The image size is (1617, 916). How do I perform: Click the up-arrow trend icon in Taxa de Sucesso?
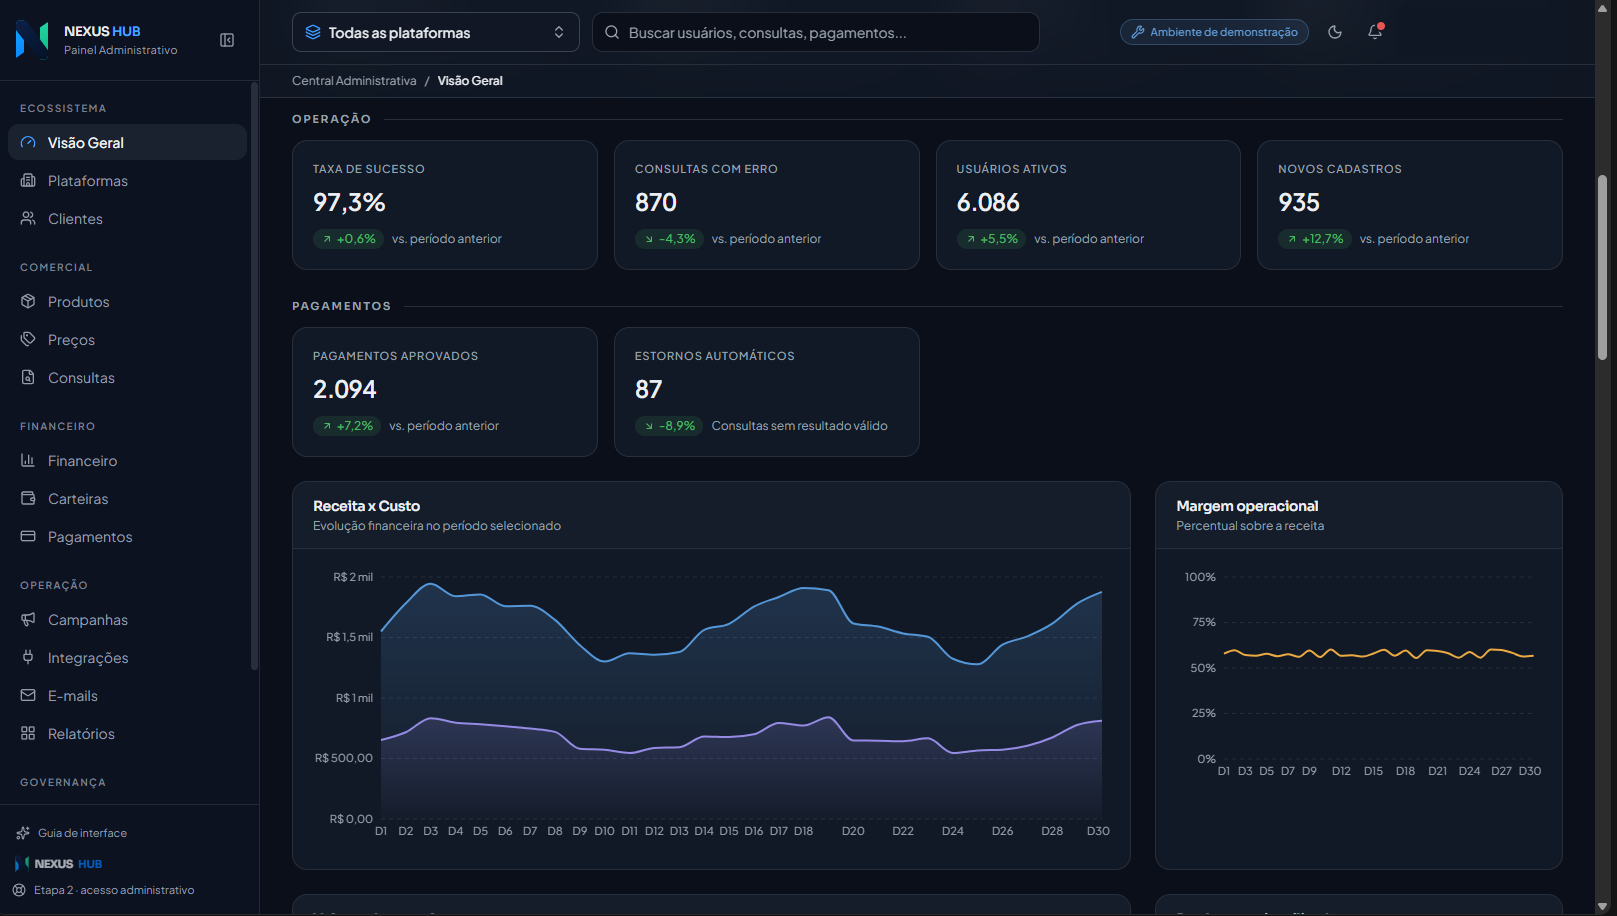[327, 239]
